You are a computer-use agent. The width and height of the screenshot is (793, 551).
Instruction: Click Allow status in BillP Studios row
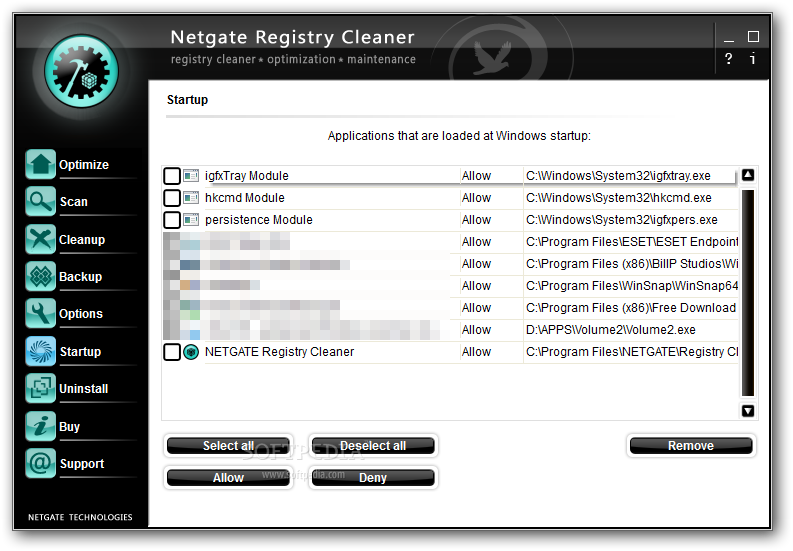(x=476, y=264)
